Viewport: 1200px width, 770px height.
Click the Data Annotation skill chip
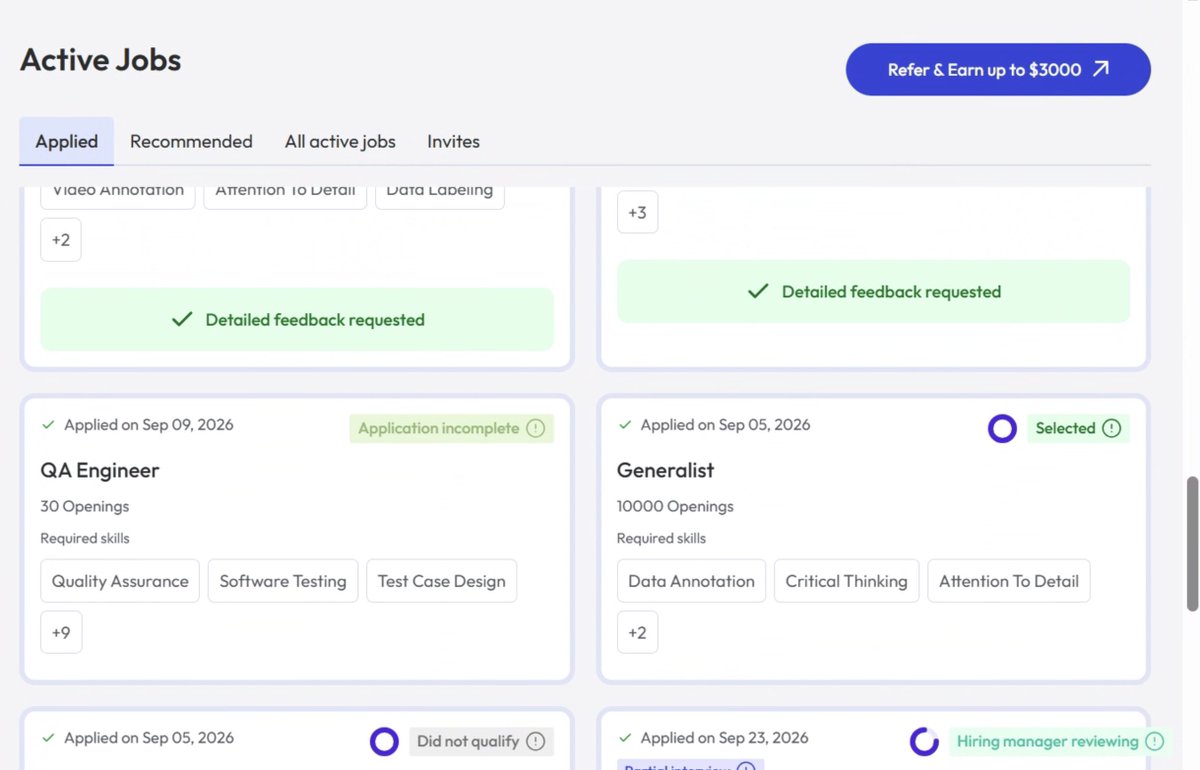tap(691, 581)
